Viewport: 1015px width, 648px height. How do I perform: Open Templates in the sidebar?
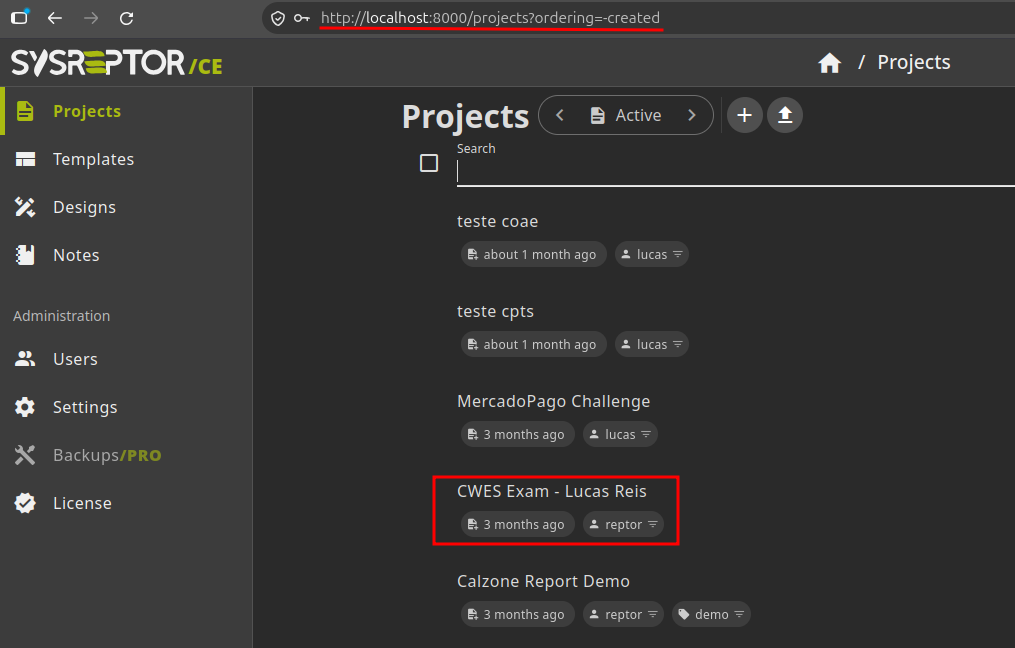pos(126,159)
